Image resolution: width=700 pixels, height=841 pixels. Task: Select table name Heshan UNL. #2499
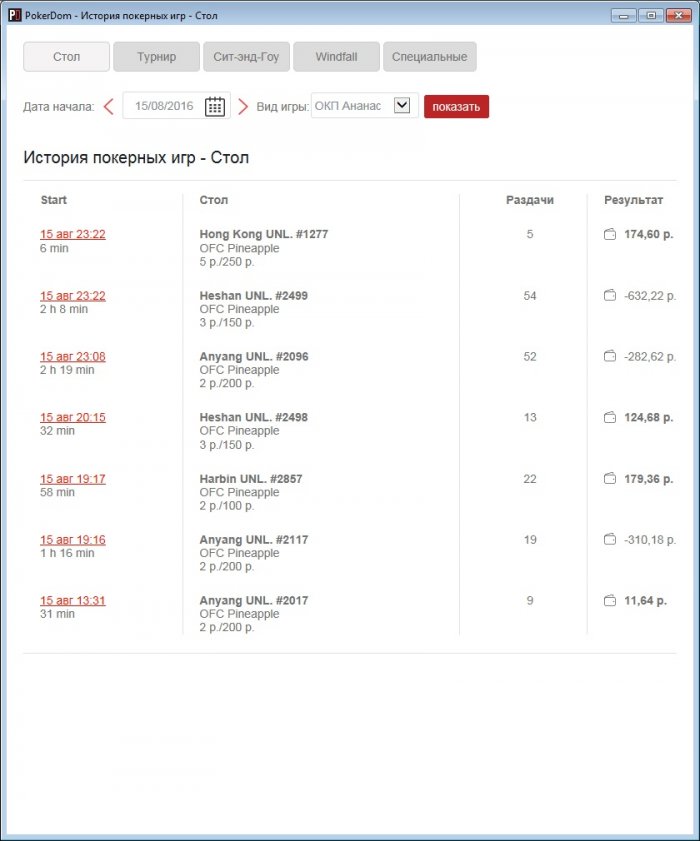tap(254, 296)
